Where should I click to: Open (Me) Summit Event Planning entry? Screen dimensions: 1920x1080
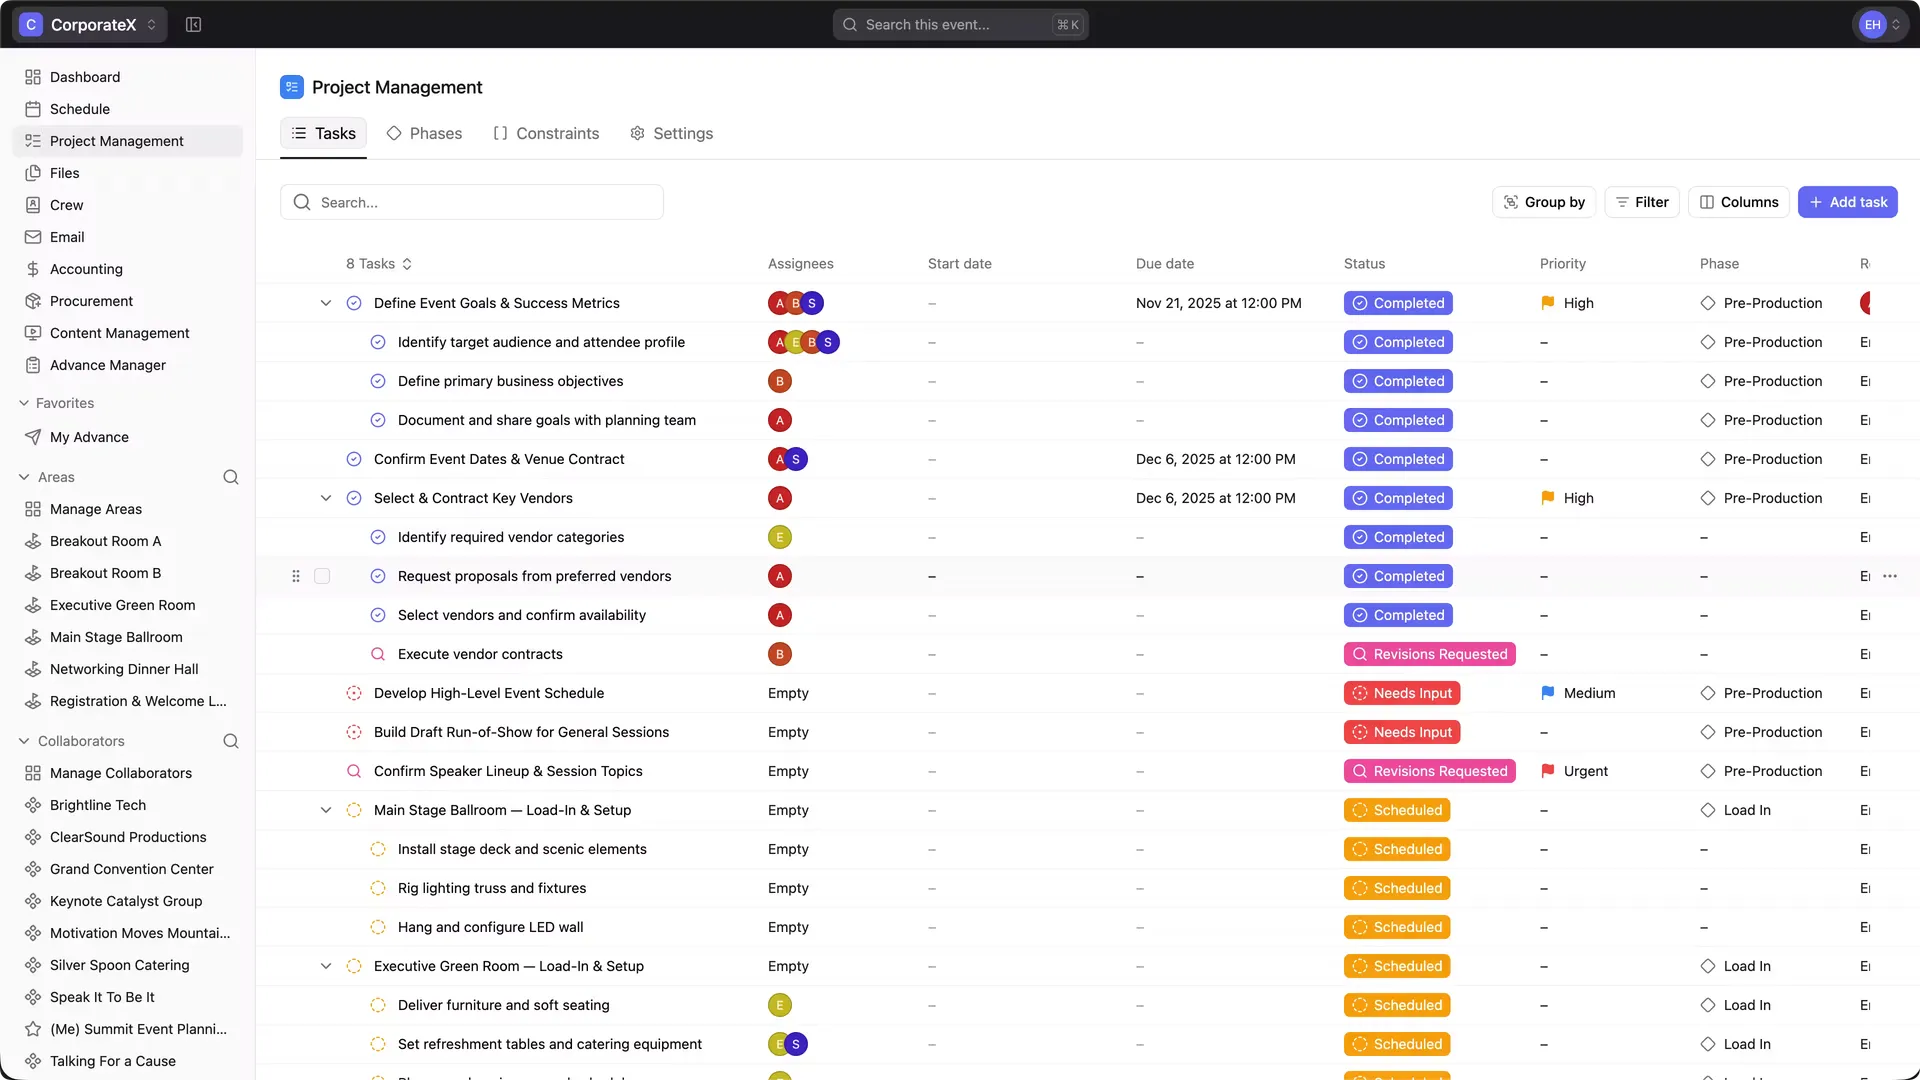click(x=128, y=1029)
